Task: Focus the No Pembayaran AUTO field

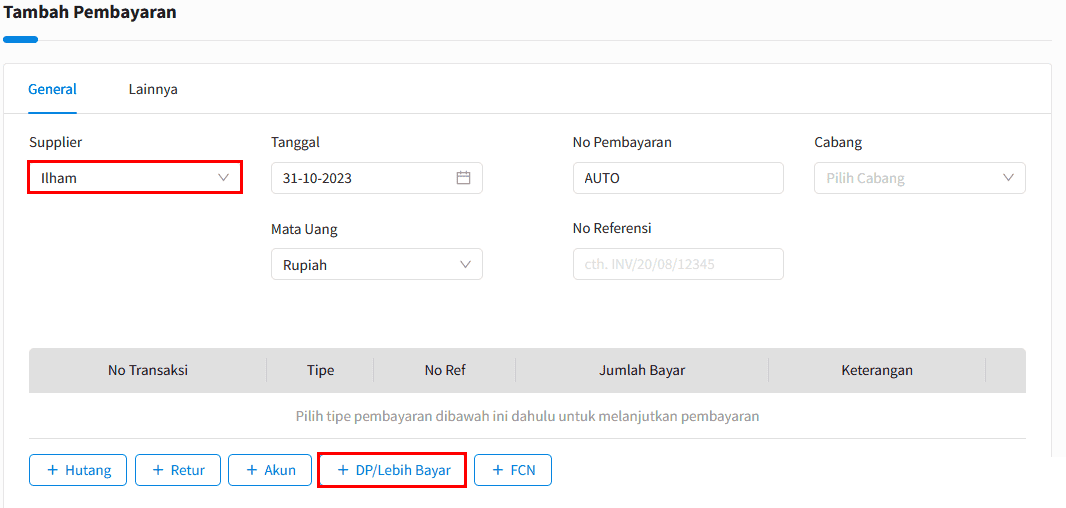Action: (x=678, y=178)
